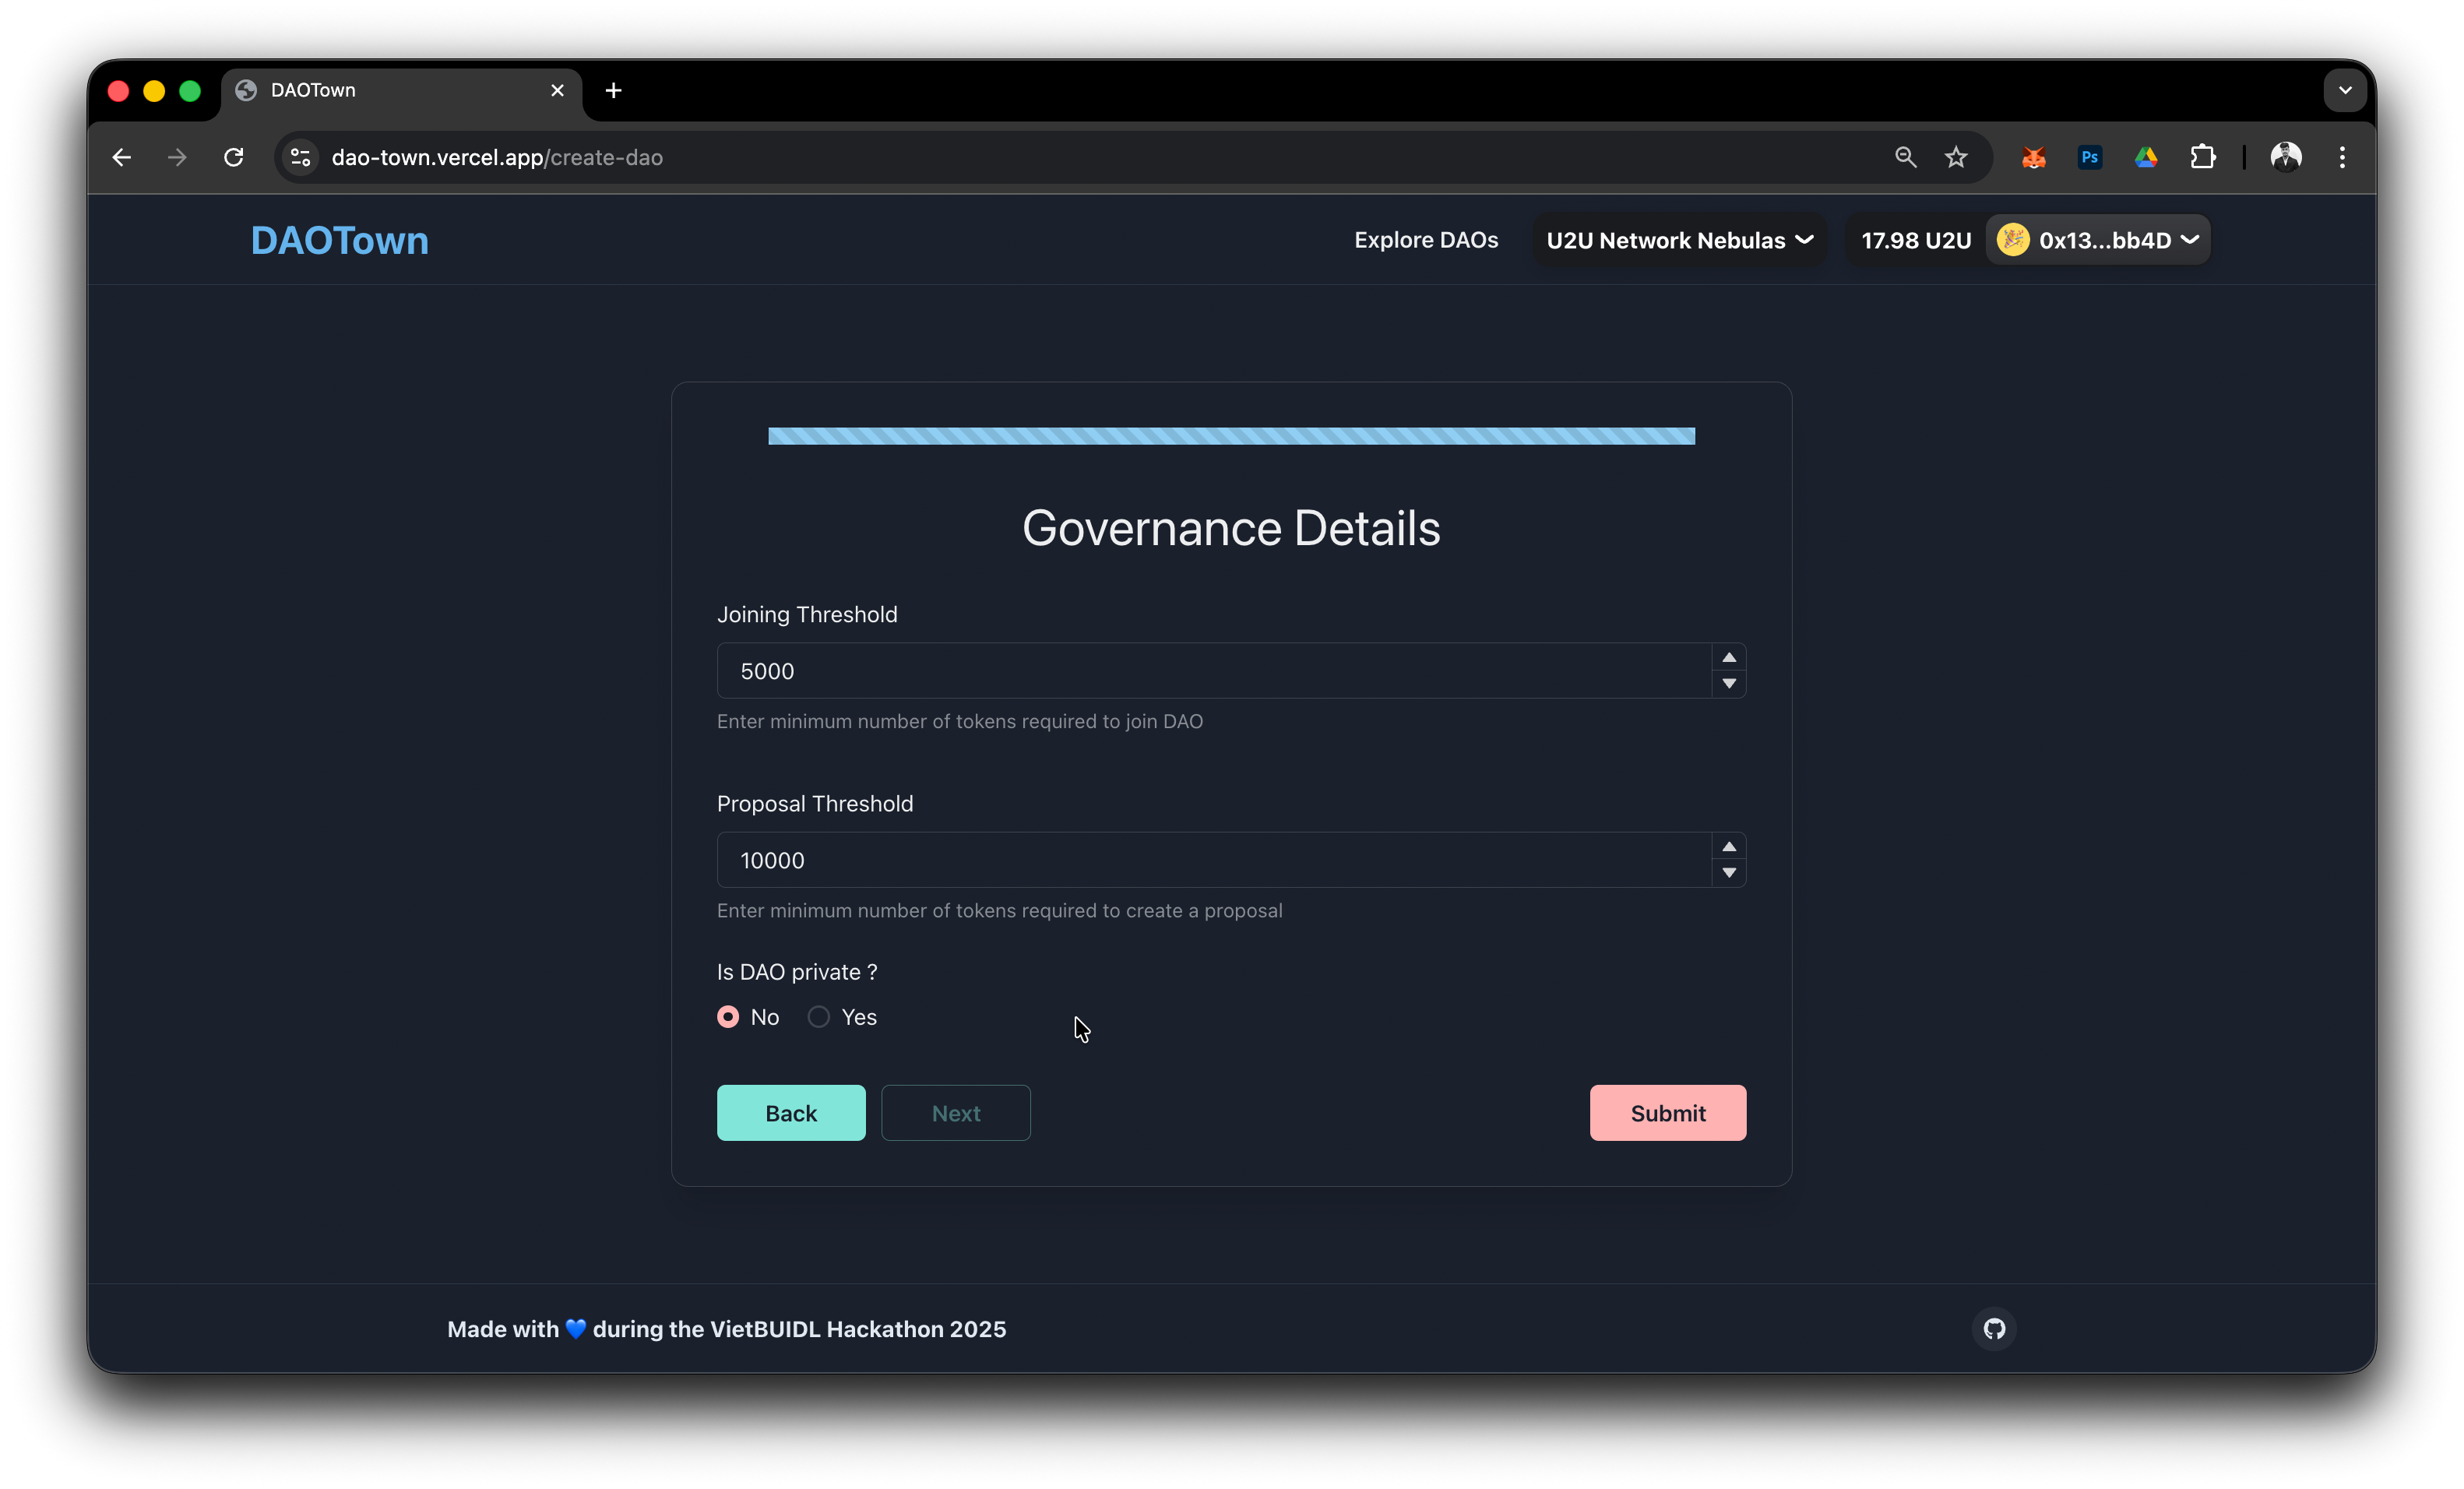The height and width of the screenshot is (1489, 2464).
Task: Open the MetaMask fox extension
Action: 2033,157
